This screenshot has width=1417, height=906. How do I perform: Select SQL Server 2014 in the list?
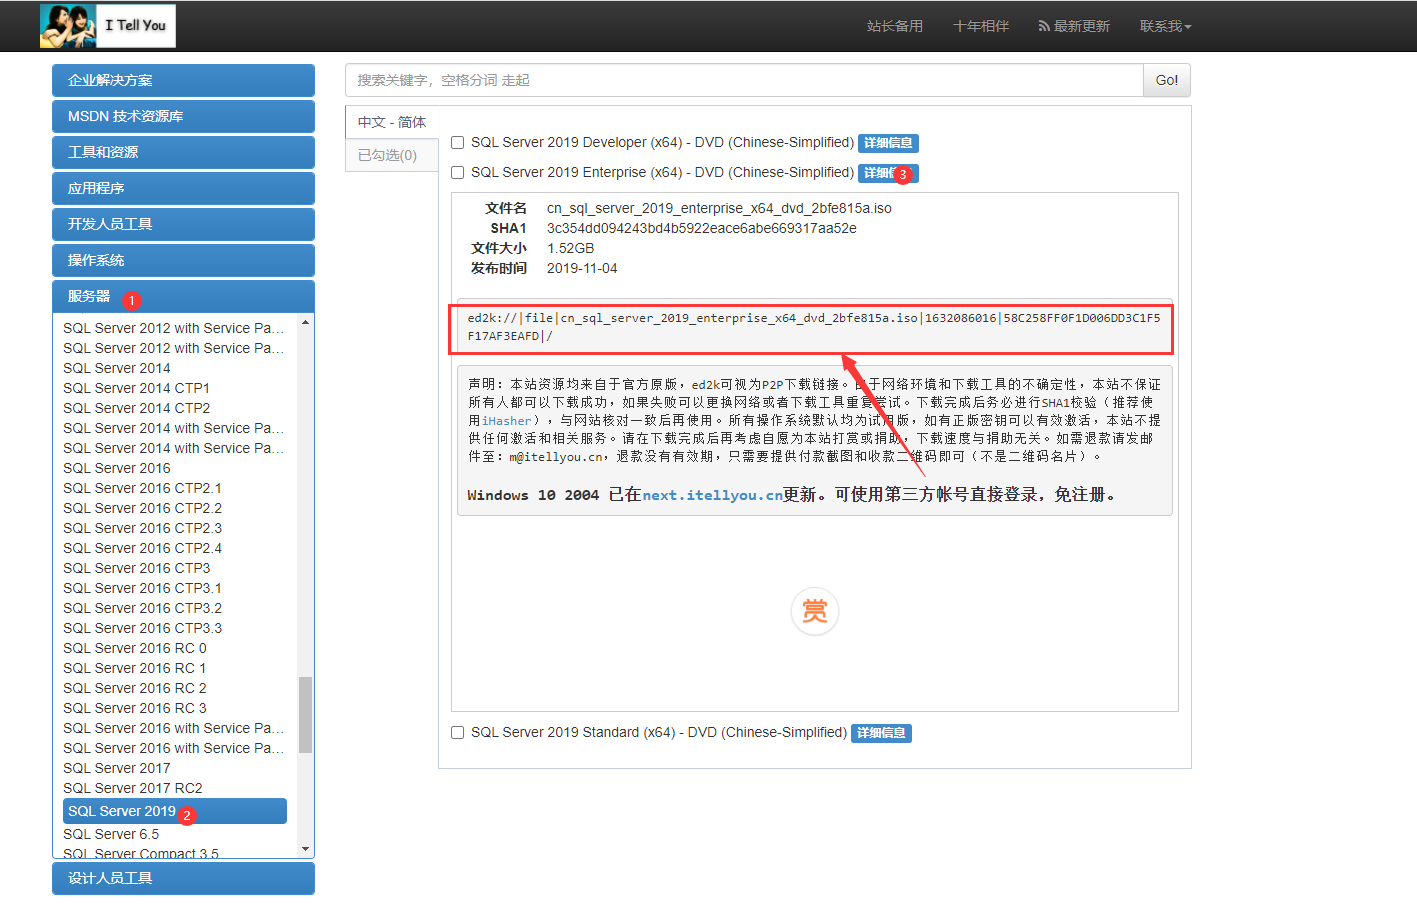[117, 368]
